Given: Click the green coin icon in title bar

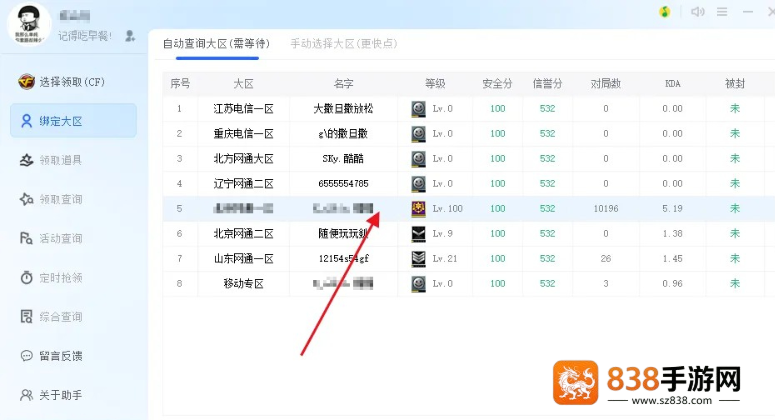Looking at the screenshot, I should coord(665,11).
